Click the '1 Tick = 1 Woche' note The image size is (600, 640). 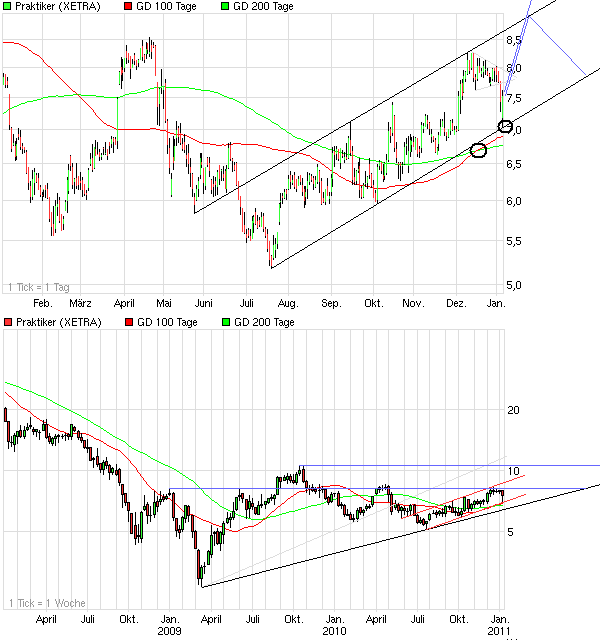pyautogui.click(x=47, y=603)
